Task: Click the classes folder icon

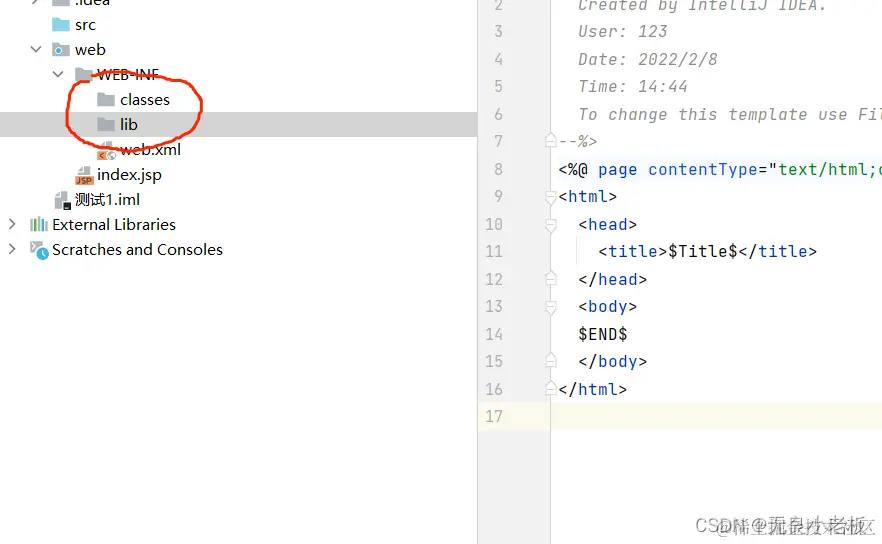Action: coord(106,100)
